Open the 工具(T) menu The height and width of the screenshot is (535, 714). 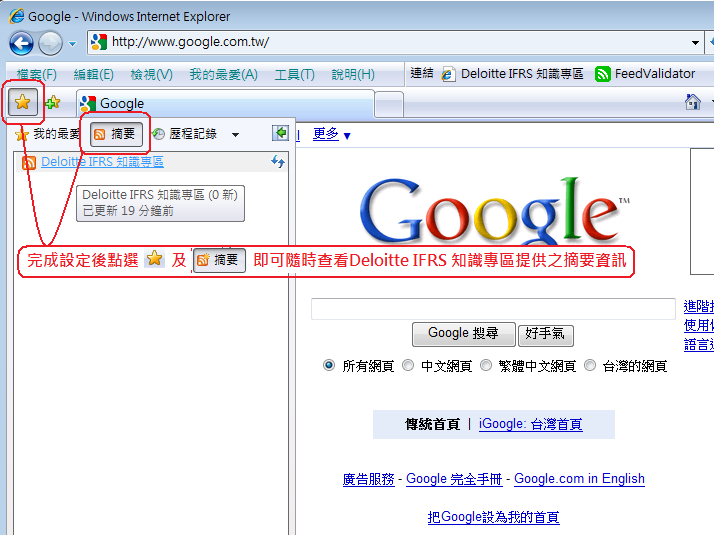click(294, 74)
